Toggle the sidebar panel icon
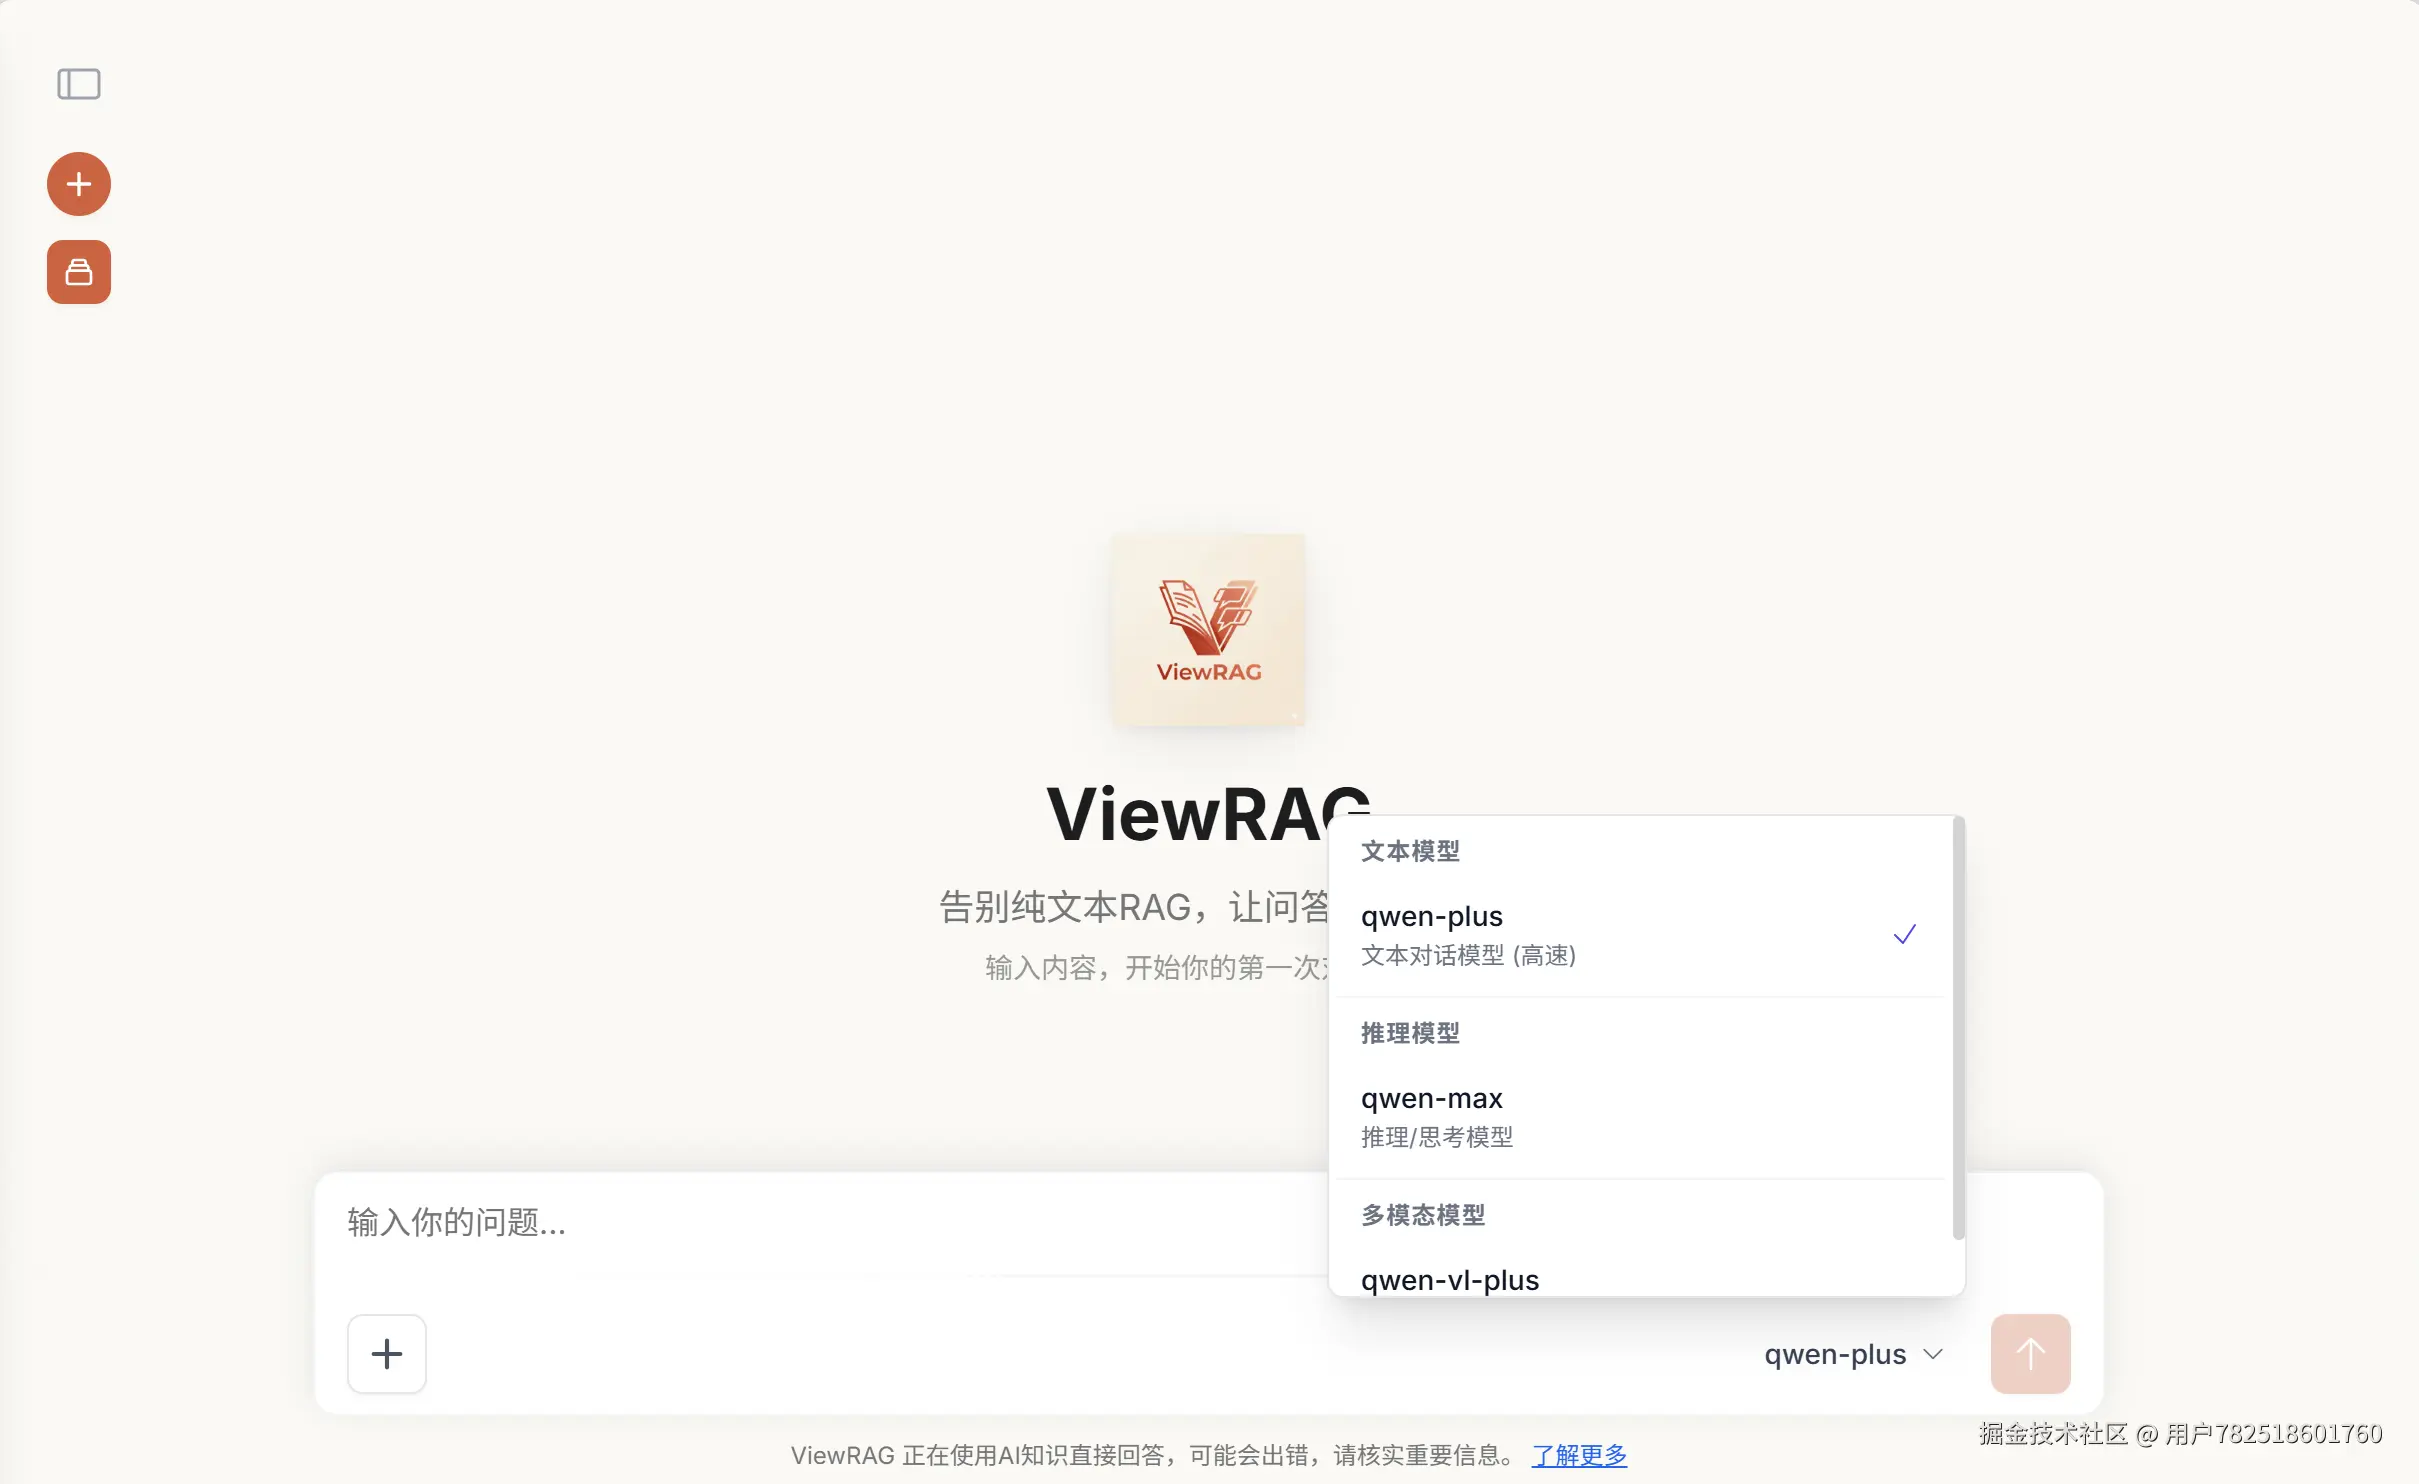This screenshot has height=1484, width=2419. [79, 84]
